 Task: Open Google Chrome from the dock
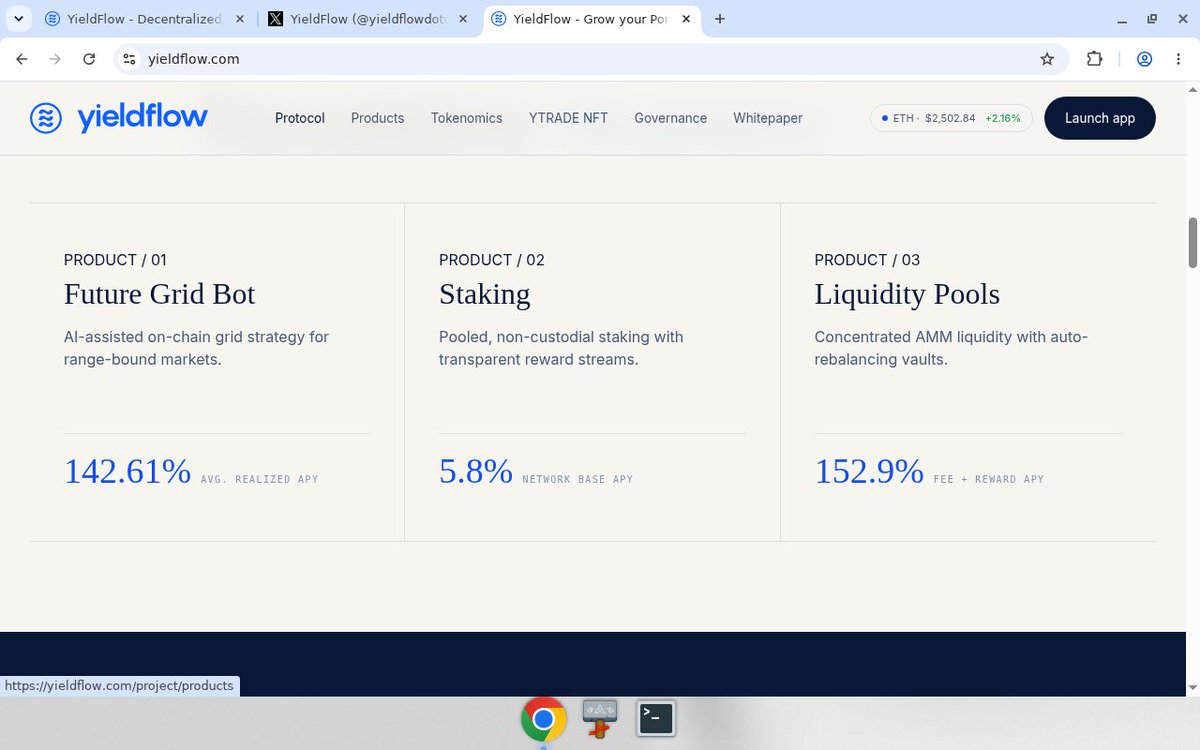coord(543,719)
